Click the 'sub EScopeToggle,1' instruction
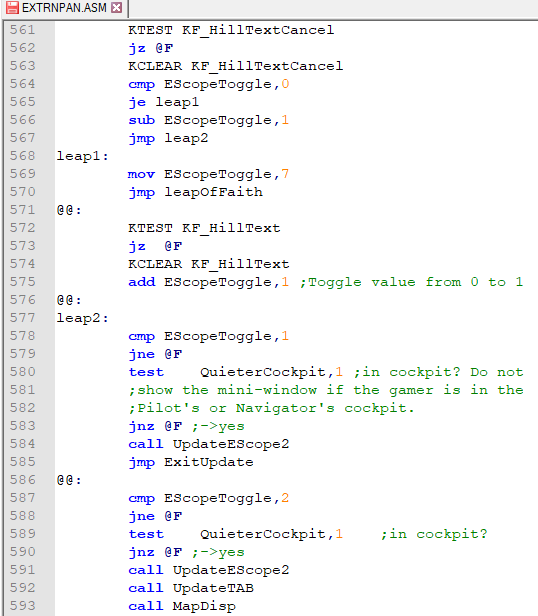 [x=209, y=120]
